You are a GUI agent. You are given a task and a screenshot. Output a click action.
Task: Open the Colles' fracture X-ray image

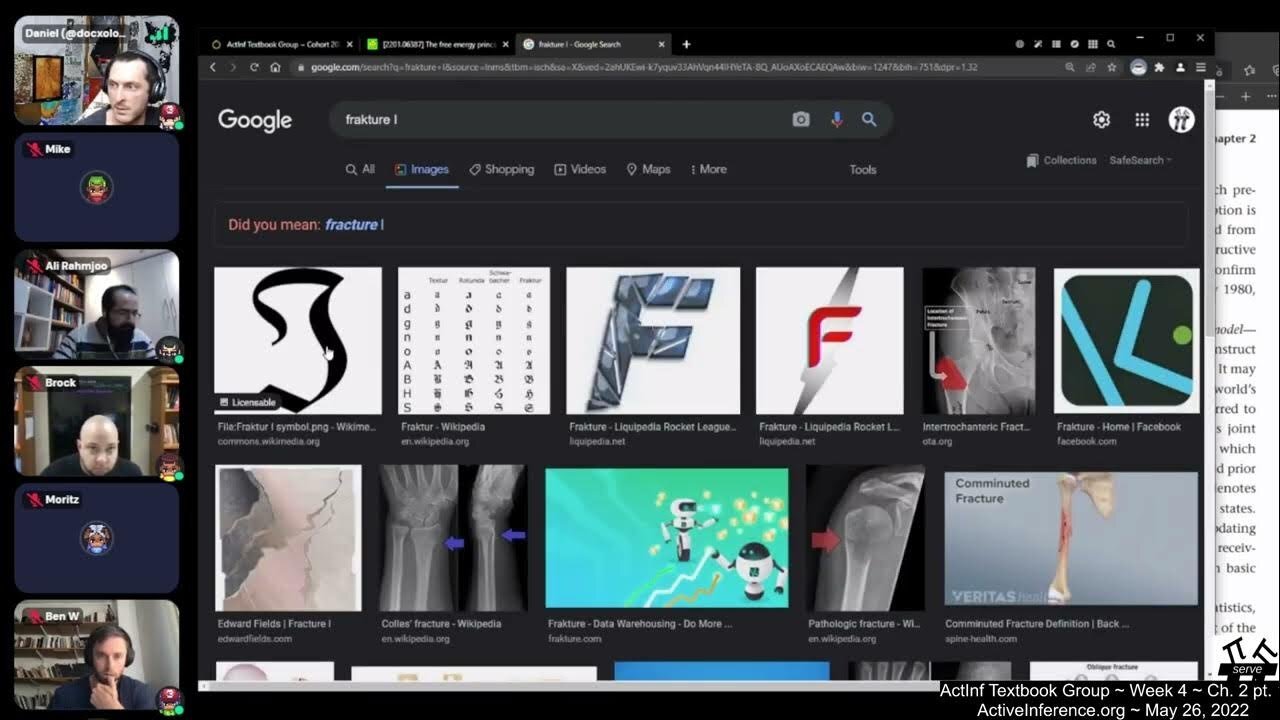(454, 538)
